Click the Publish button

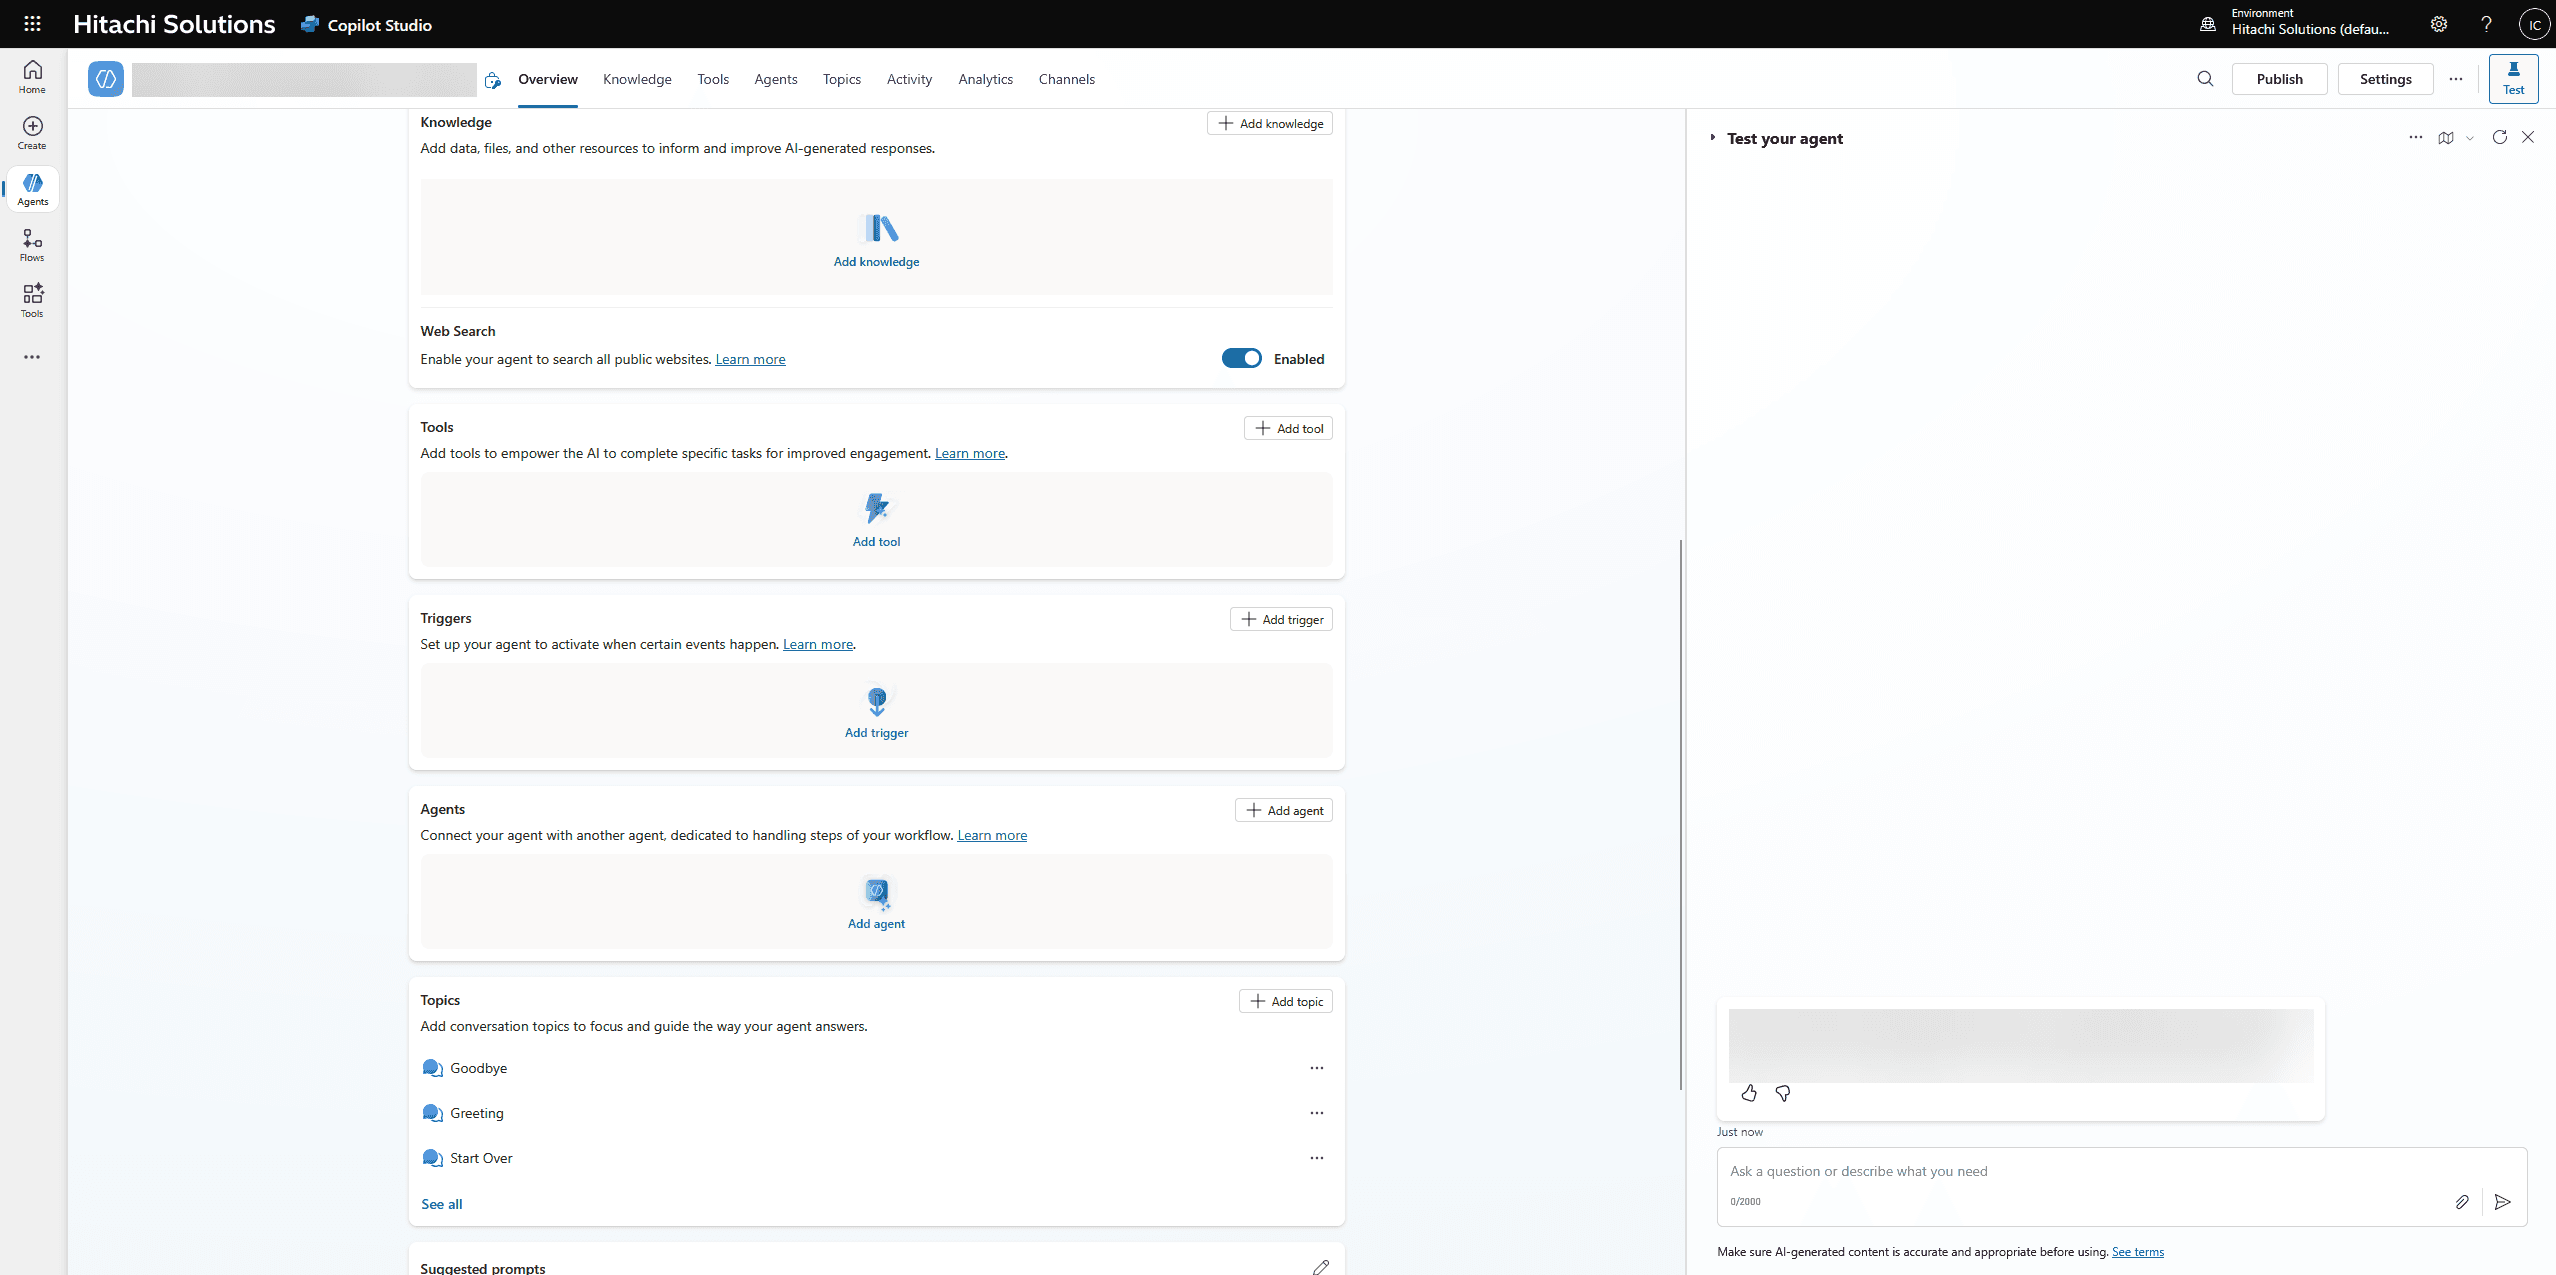(2279, 79)
